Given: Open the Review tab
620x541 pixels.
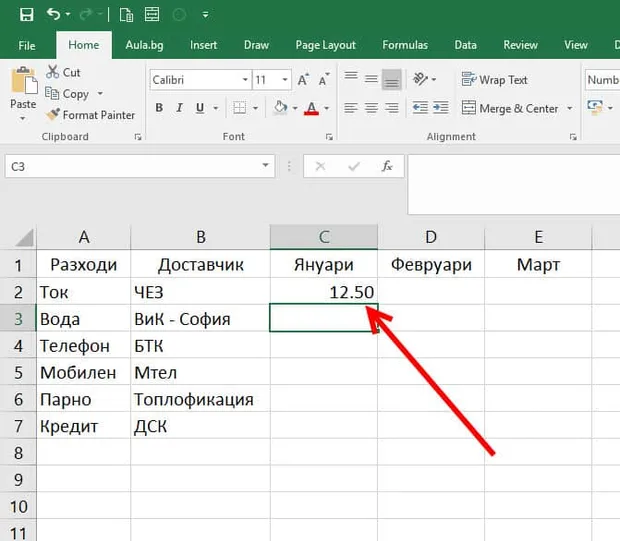Looking at the screenshot, I should click(520, 45).
